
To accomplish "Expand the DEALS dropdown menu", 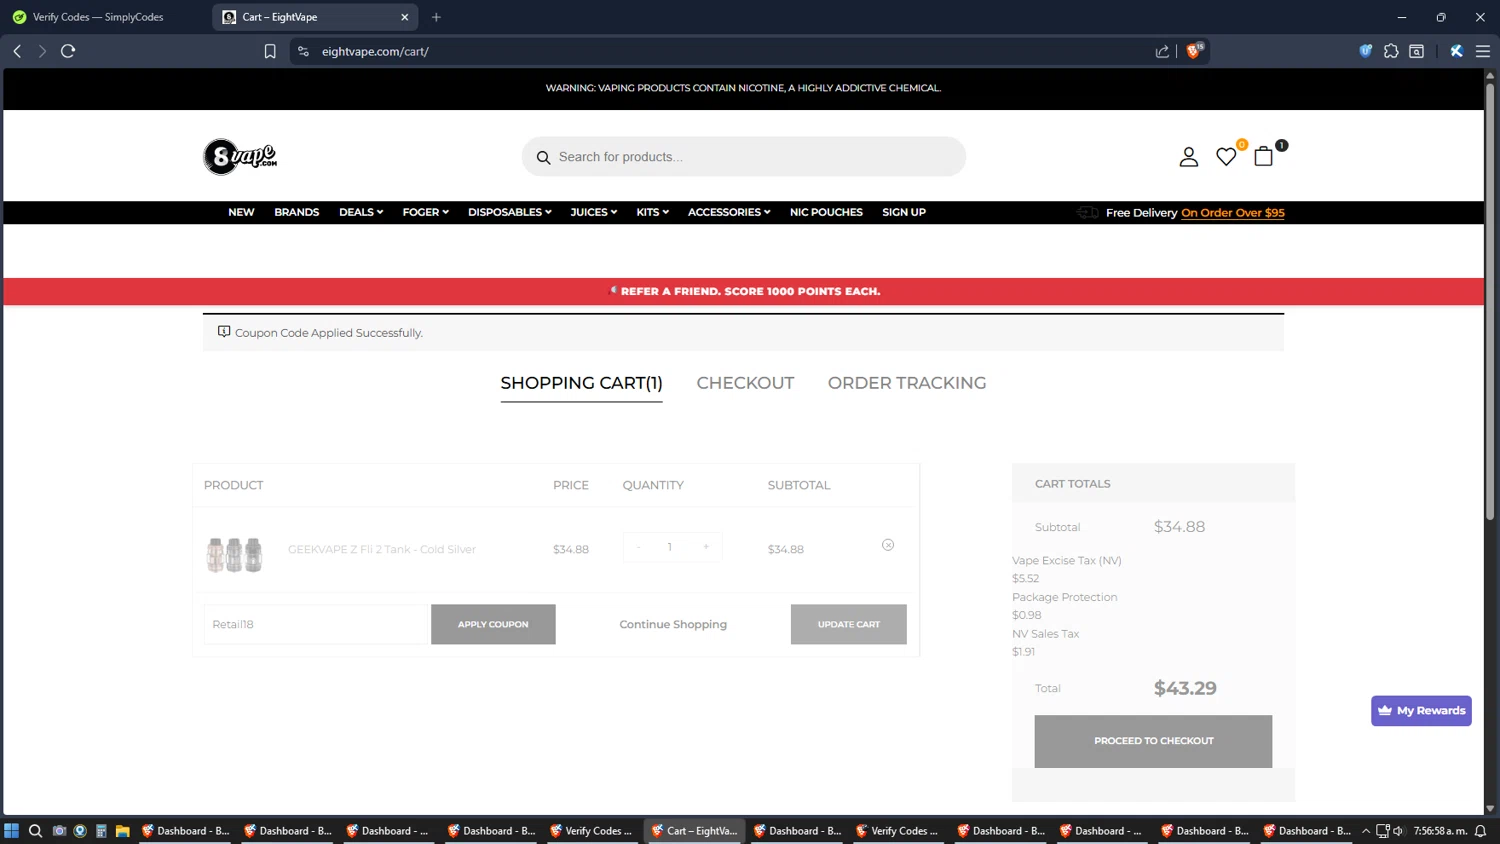I will 361,212.
